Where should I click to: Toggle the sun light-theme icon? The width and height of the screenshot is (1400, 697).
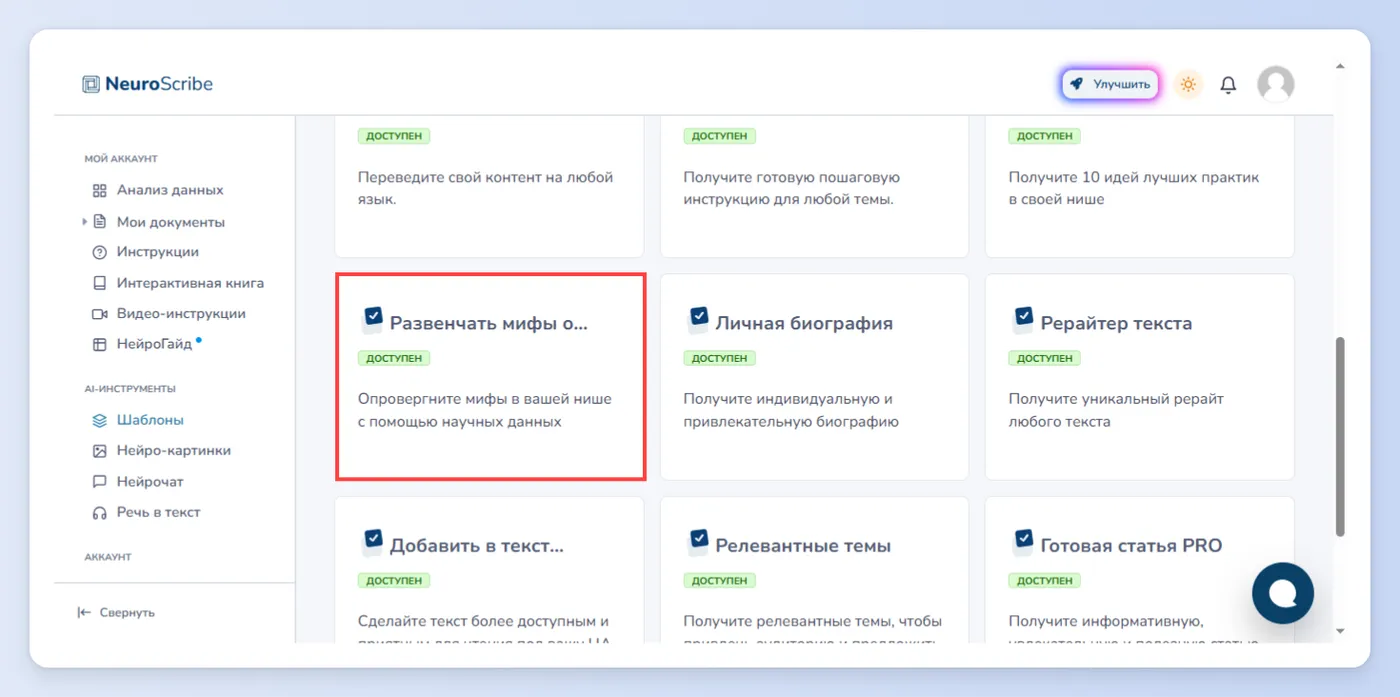1188,84
